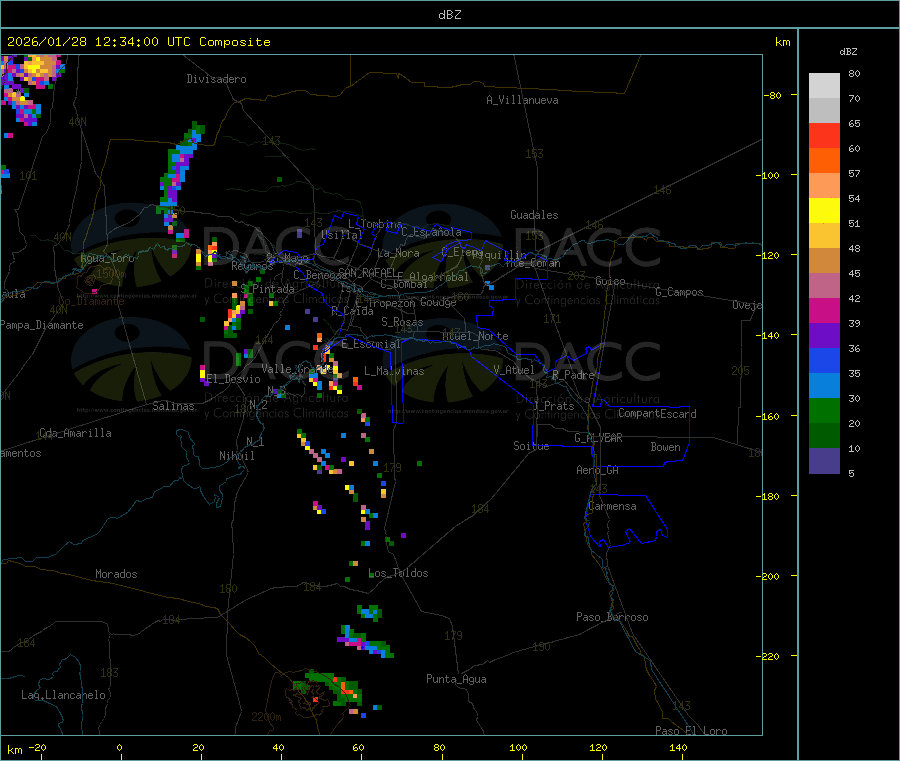Image resolution: width=900 pixels, height=761 pixels.
Task: Click the G_Campos label
Action: coord(680,292)
